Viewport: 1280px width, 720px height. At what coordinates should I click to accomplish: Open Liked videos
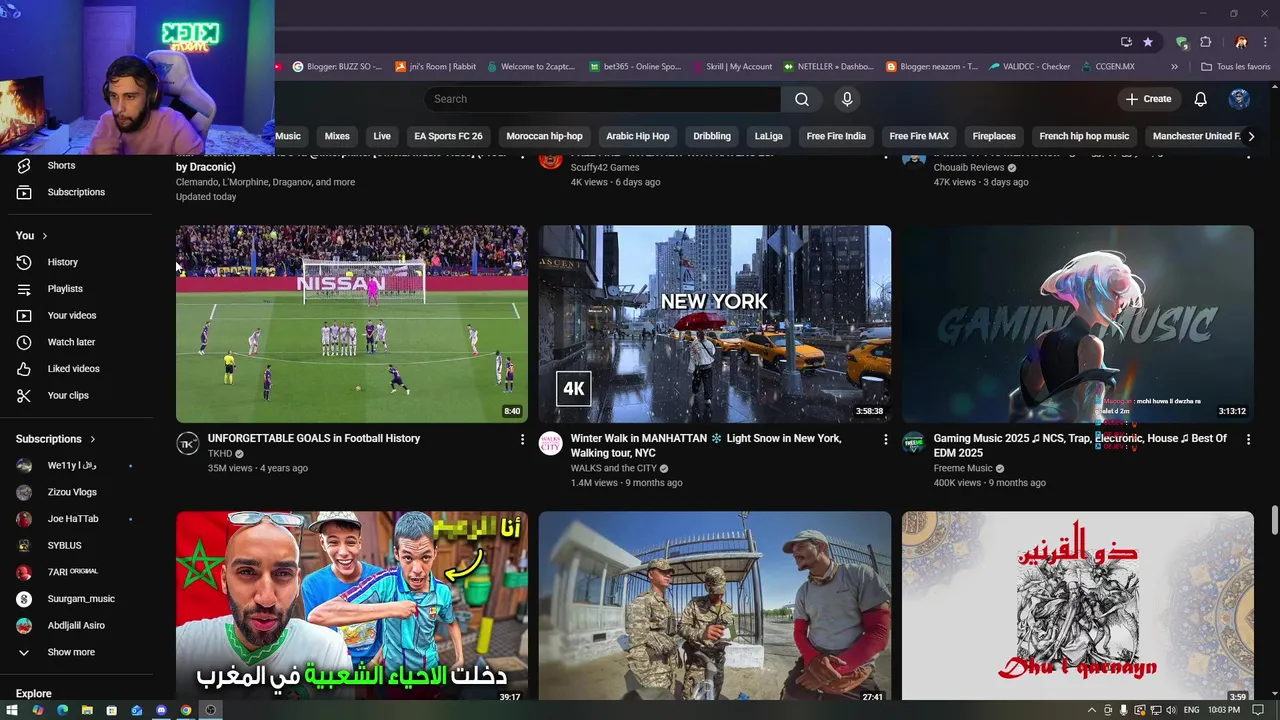pyautogui.click(x=76, y=369)
